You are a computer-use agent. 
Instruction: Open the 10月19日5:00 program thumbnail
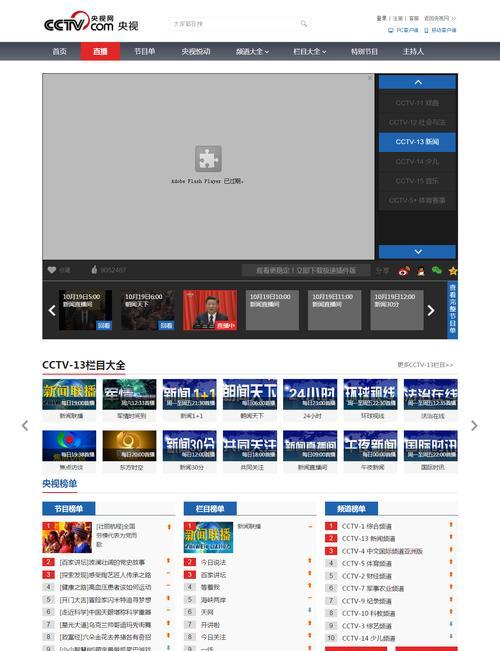pyautogui.click(x=85, y=310)
